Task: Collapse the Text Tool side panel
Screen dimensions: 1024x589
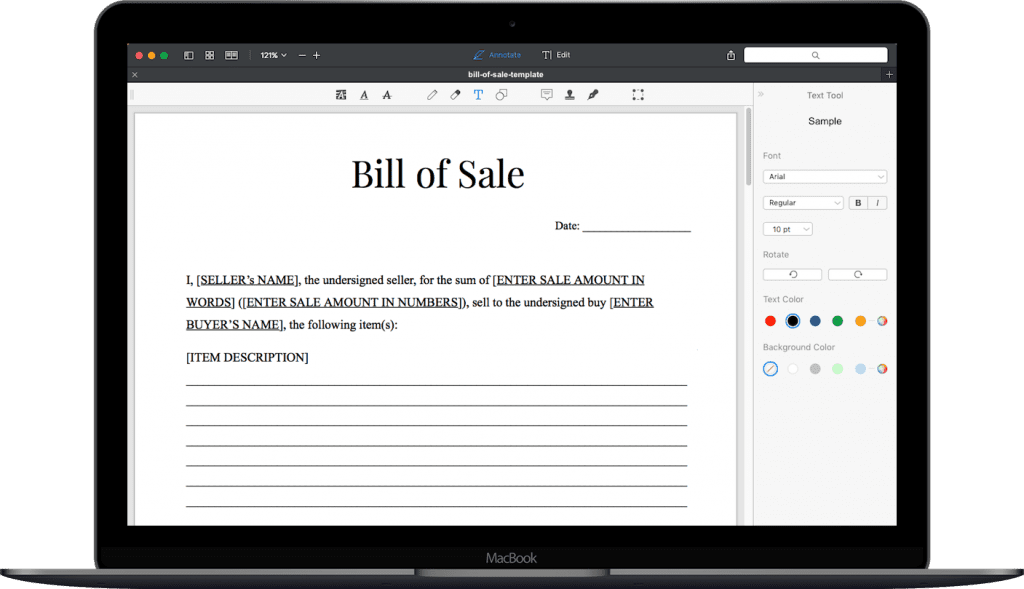Action: (x=761, y=95)
